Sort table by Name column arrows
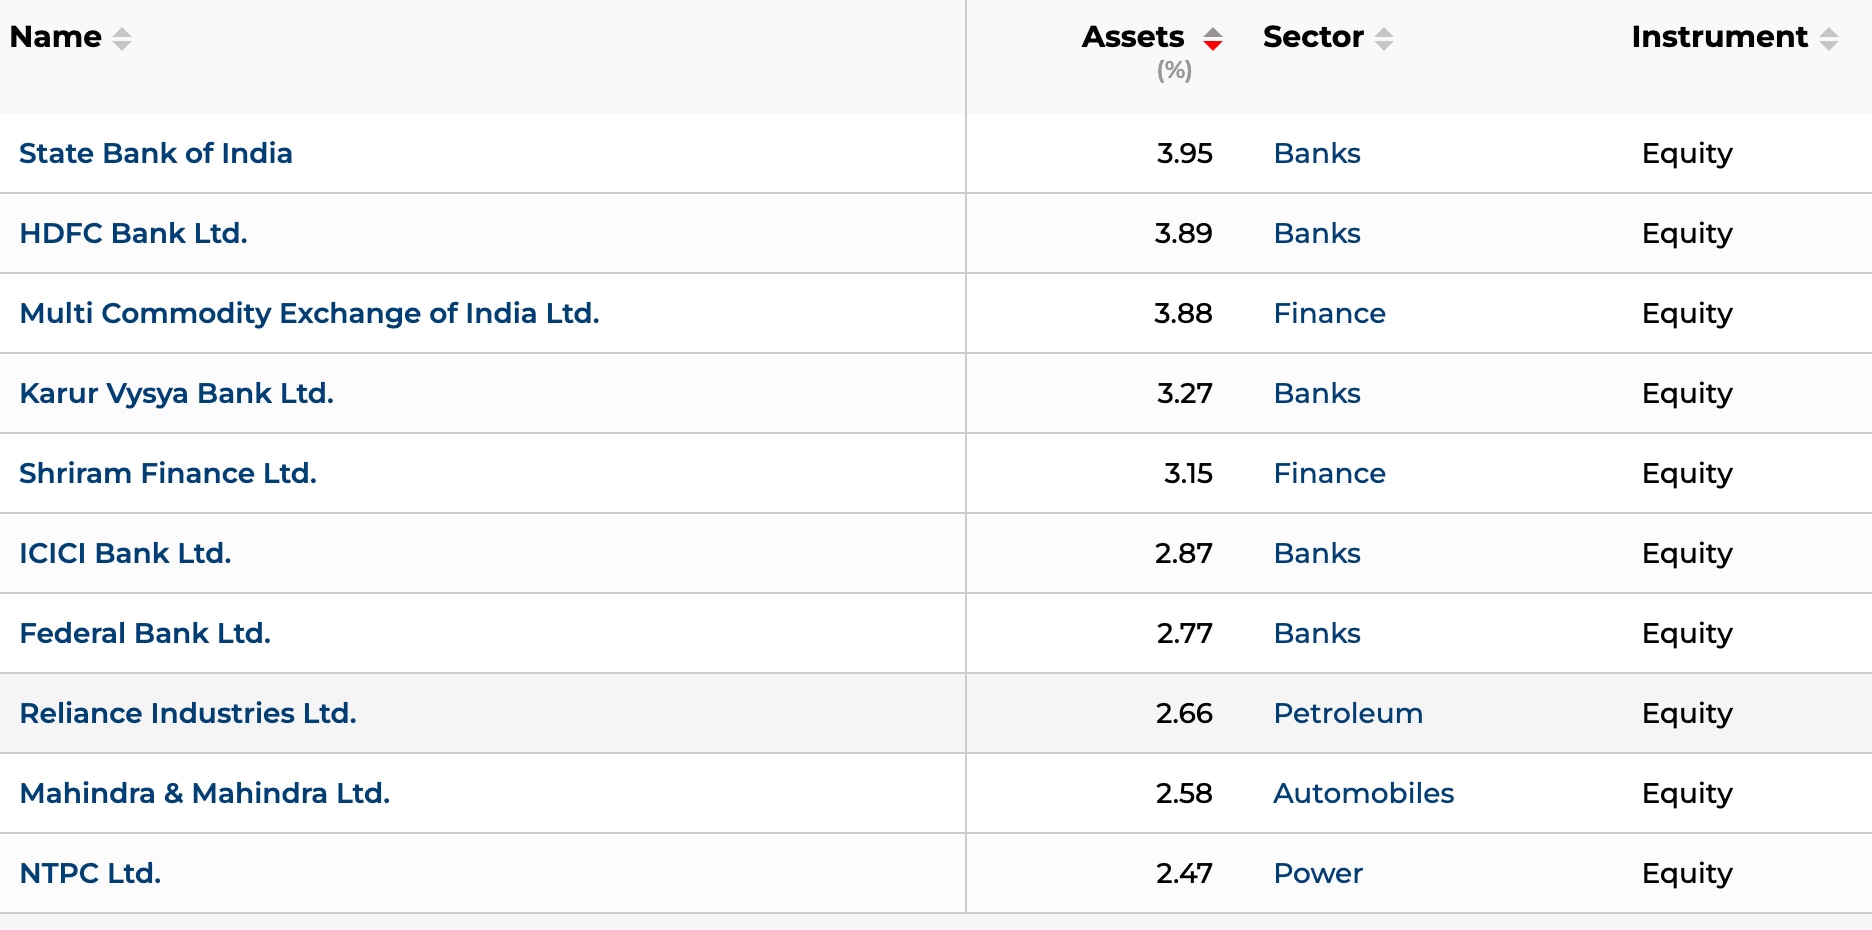 pyautogui.click(x=122, y=39)
